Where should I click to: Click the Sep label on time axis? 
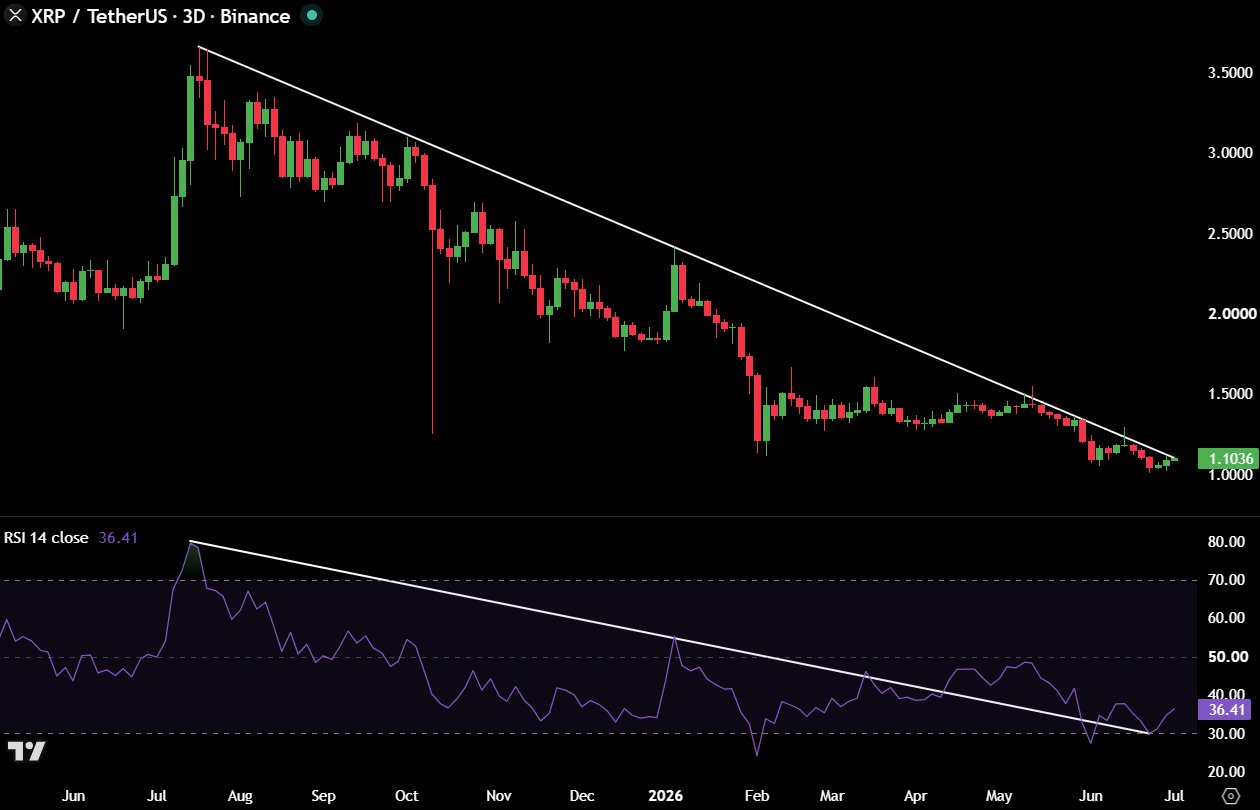tap(323, 797)
